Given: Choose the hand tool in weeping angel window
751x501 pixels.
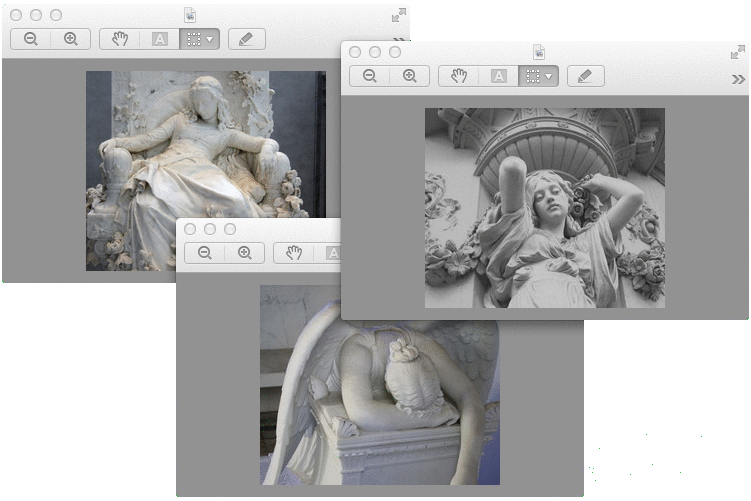Looking at the screenshot, I should (294, 253).
